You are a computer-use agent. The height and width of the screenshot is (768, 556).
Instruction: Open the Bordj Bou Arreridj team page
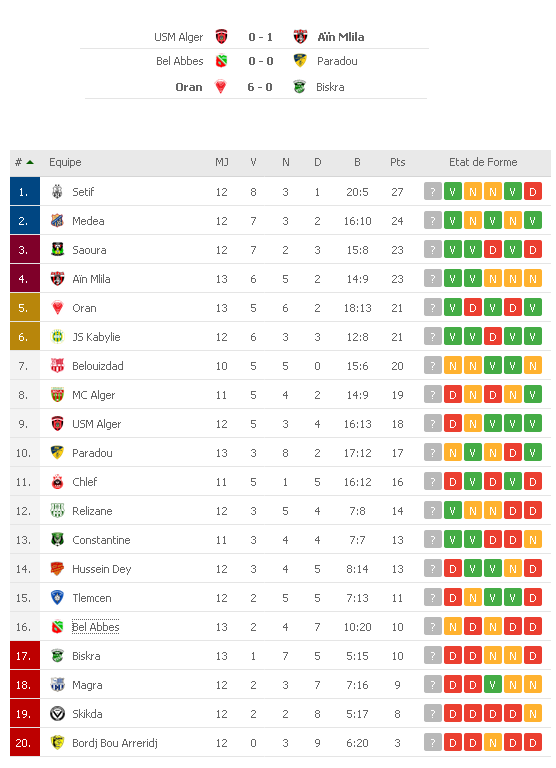115,743
